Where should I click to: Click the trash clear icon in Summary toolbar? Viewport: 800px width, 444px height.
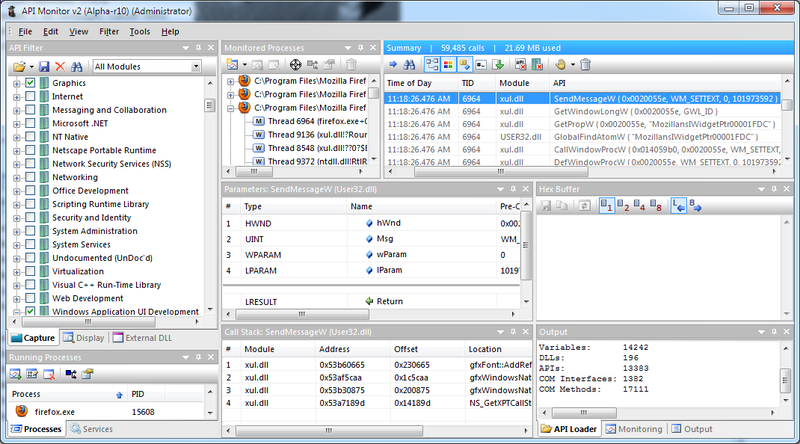pyautogui.click(x=585, y=64)
